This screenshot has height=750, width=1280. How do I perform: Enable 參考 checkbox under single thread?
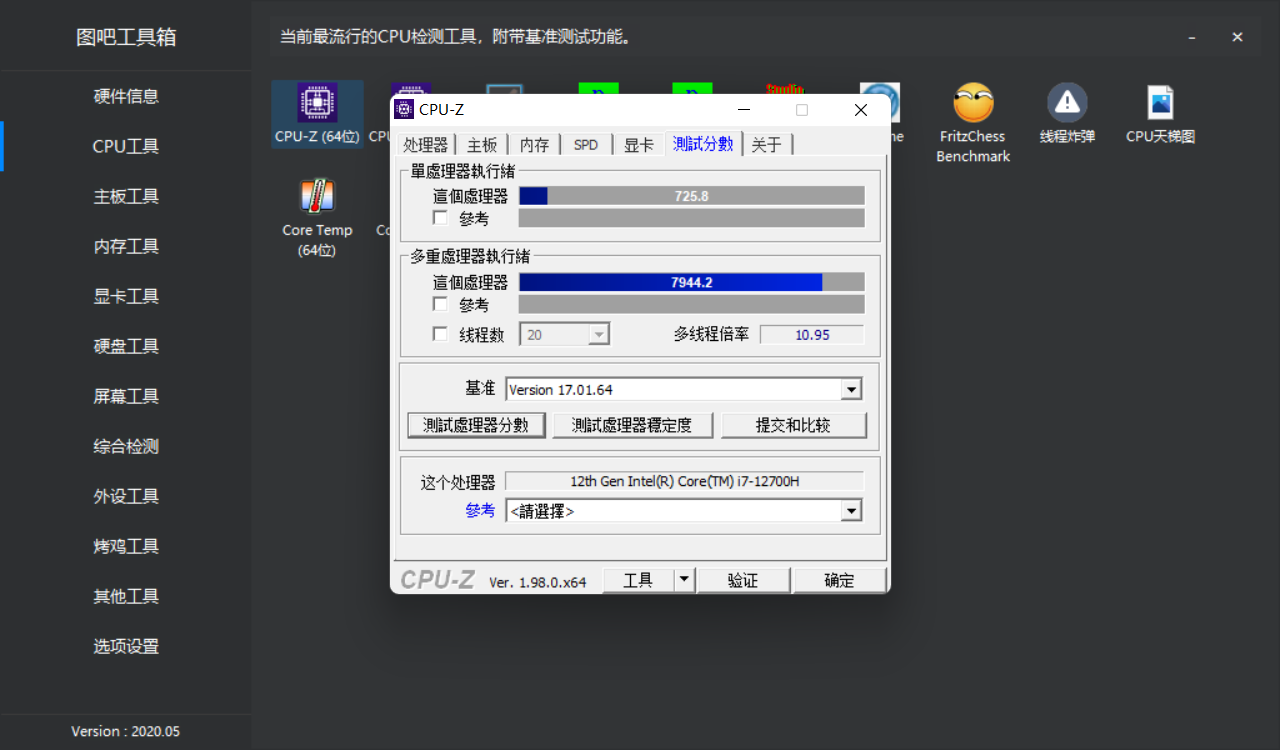440,218
